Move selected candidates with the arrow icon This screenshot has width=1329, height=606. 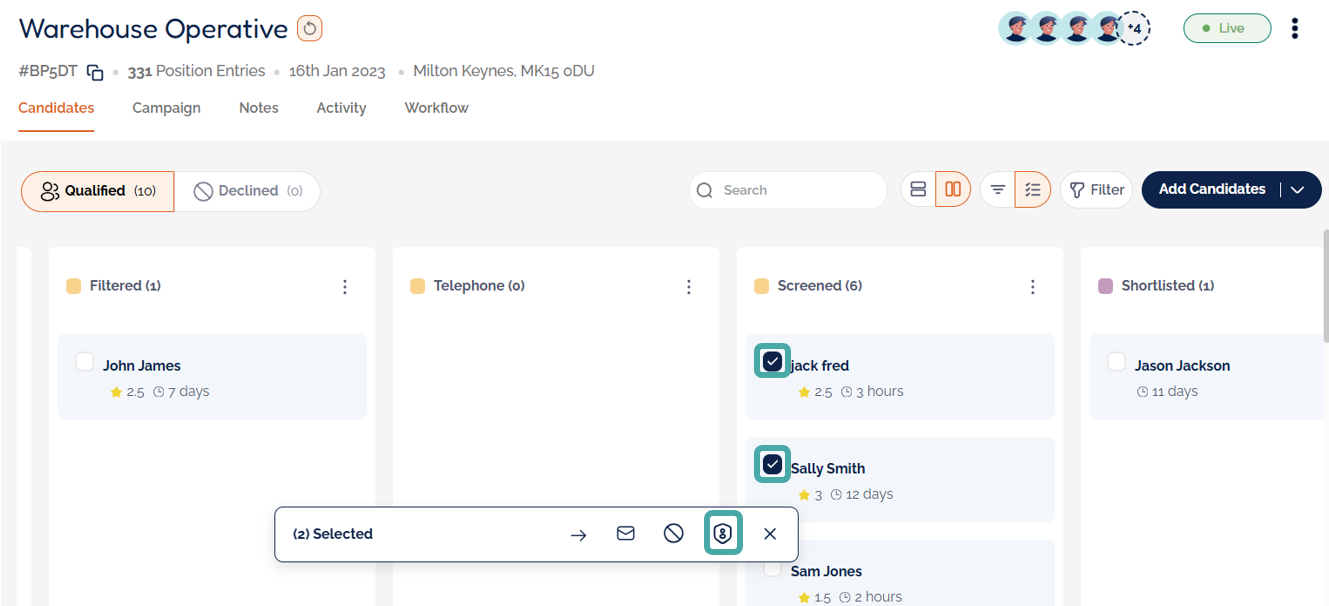[x=578, y=535]
